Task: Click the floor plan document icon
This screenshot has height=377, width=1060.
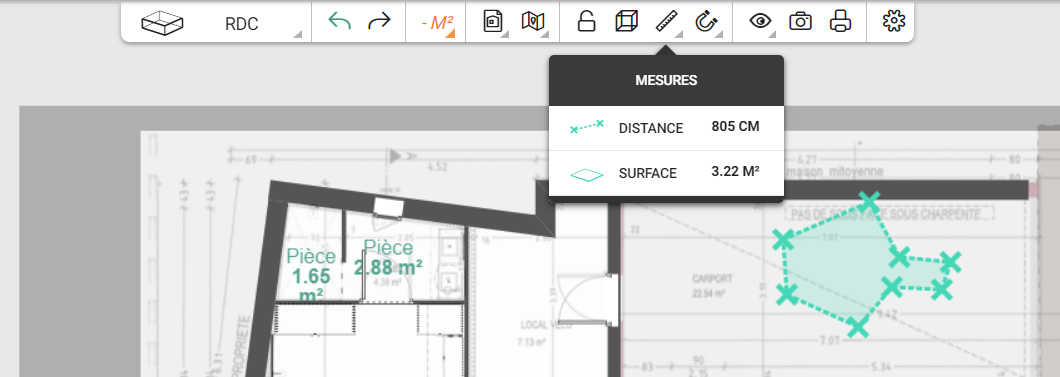Action: [493, 22]
